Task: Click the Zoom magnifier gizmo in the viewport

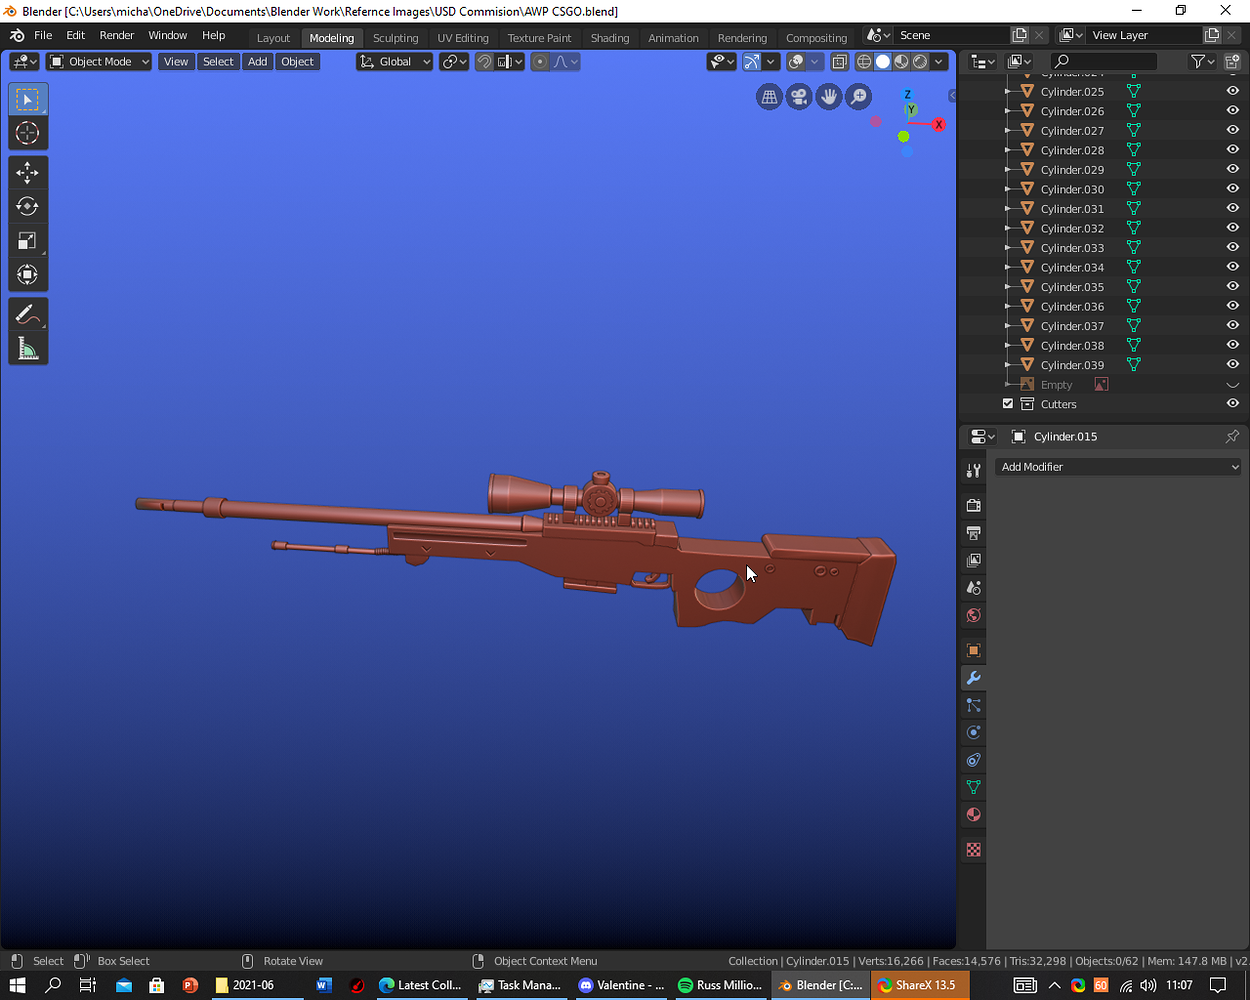Action: coord(858,96)
